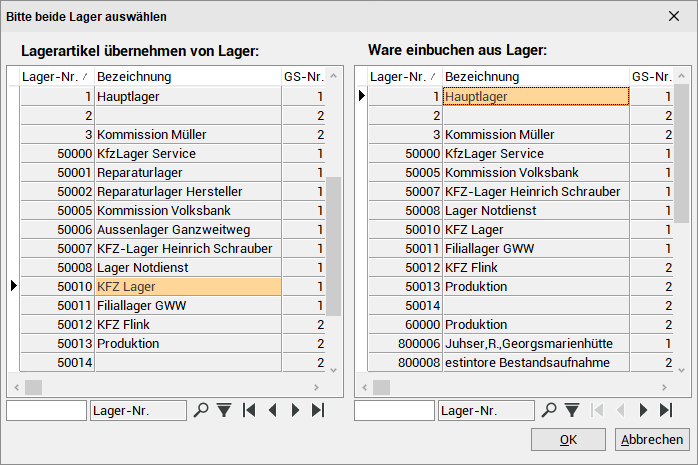Click the left table's horizontal scroll-left arrow
This screenshot has width=698, height=465.
pos(16,387)
